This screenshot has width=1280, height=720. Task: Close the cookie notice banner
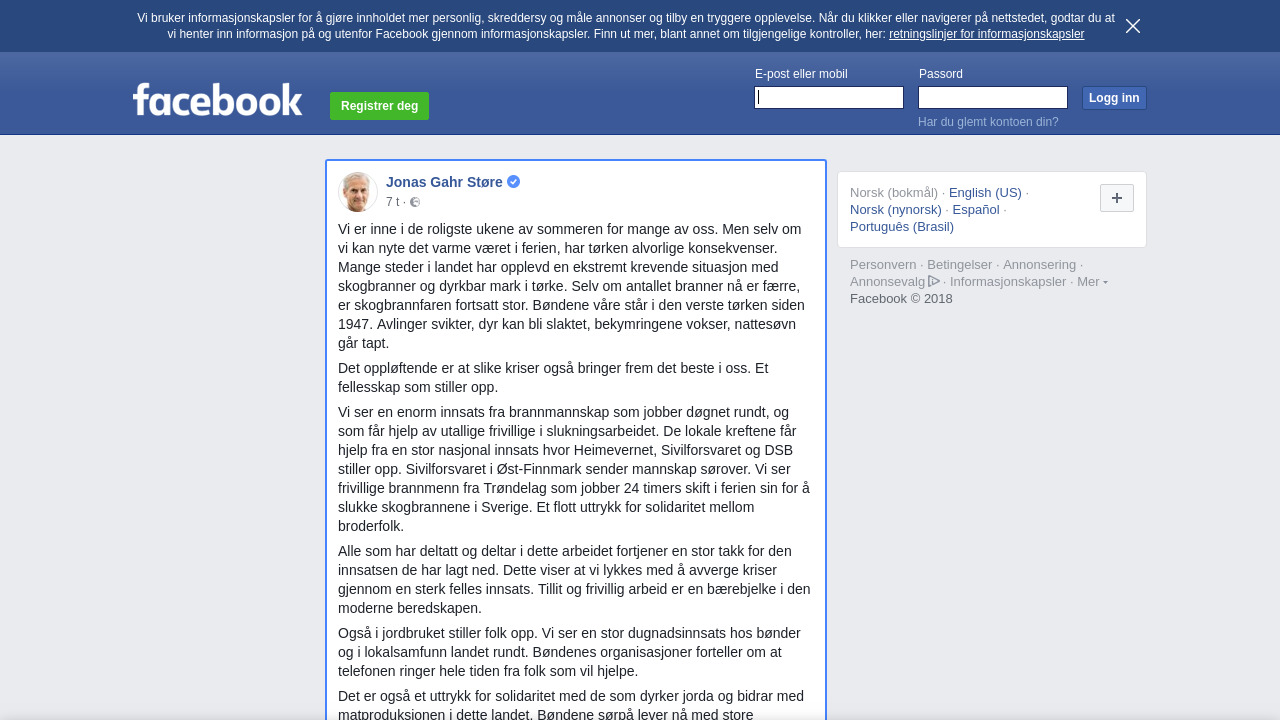tap(1133, 26)
